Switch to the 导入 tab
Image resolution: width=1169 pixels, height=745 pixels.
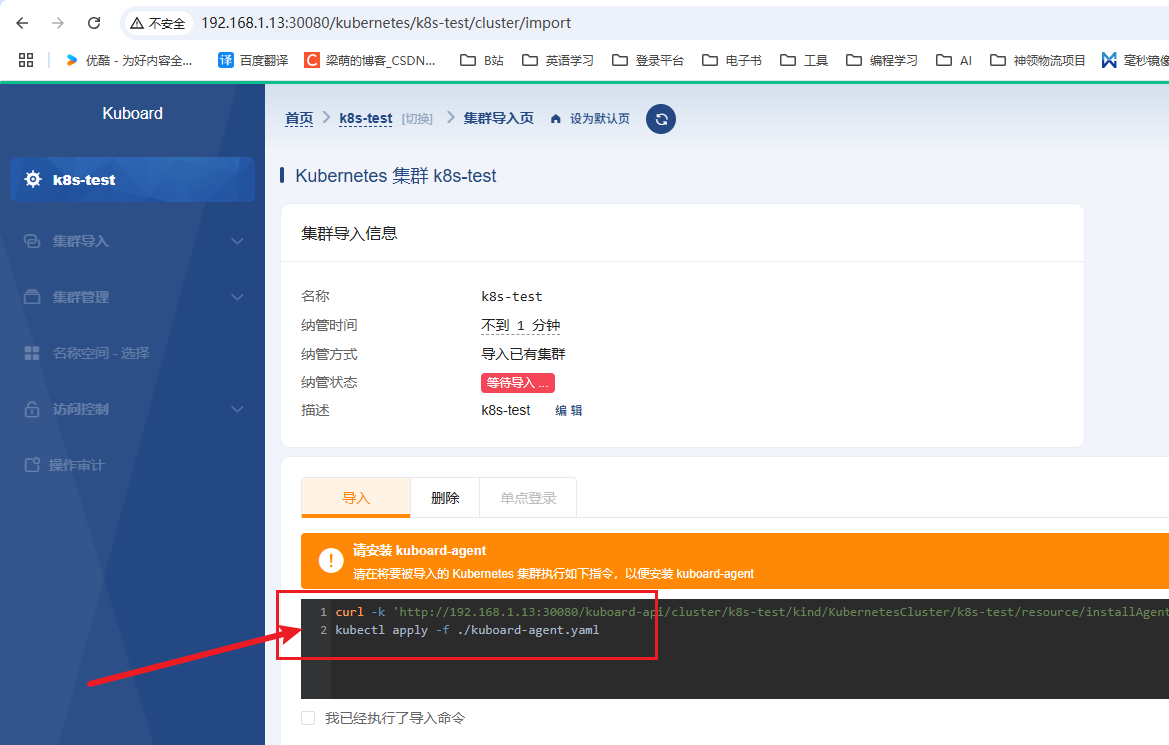(x=356, y=497)
